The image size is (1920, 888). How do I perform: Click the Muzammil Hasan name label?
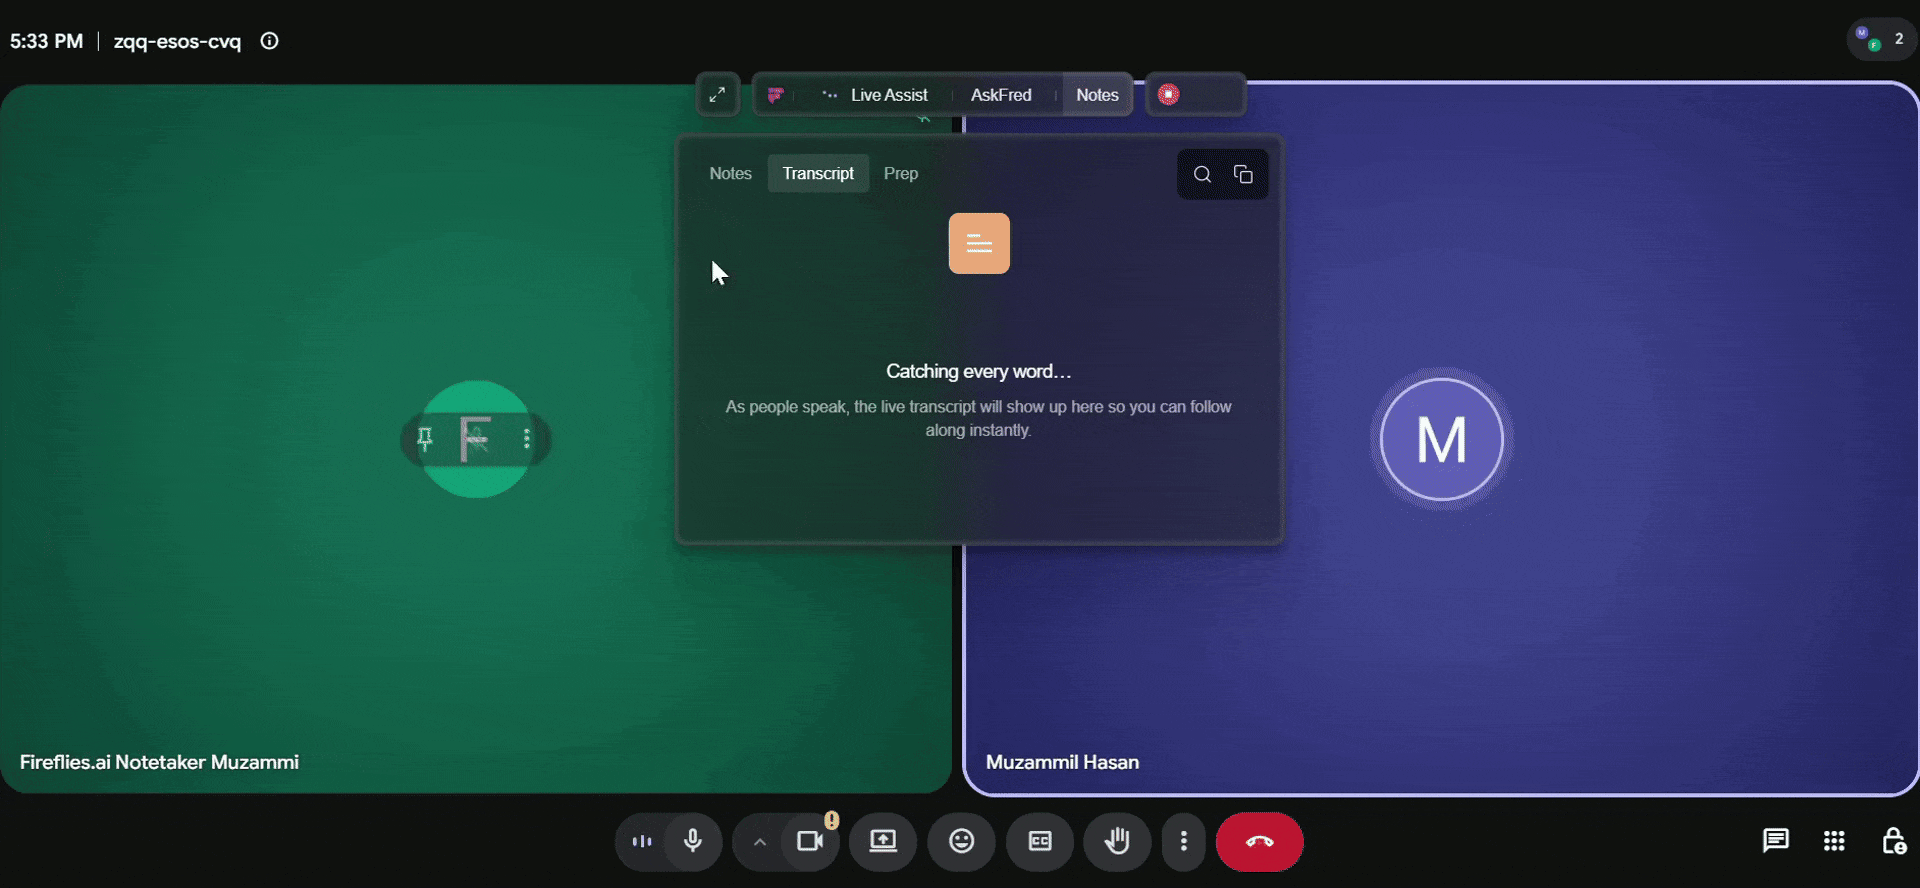coord(1062,762)
